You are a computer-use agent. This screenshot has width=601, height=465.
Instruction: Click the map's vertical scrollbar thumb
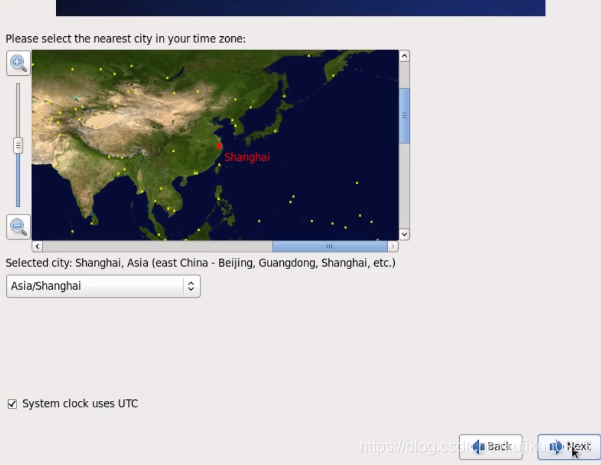(x=404, y=116)
